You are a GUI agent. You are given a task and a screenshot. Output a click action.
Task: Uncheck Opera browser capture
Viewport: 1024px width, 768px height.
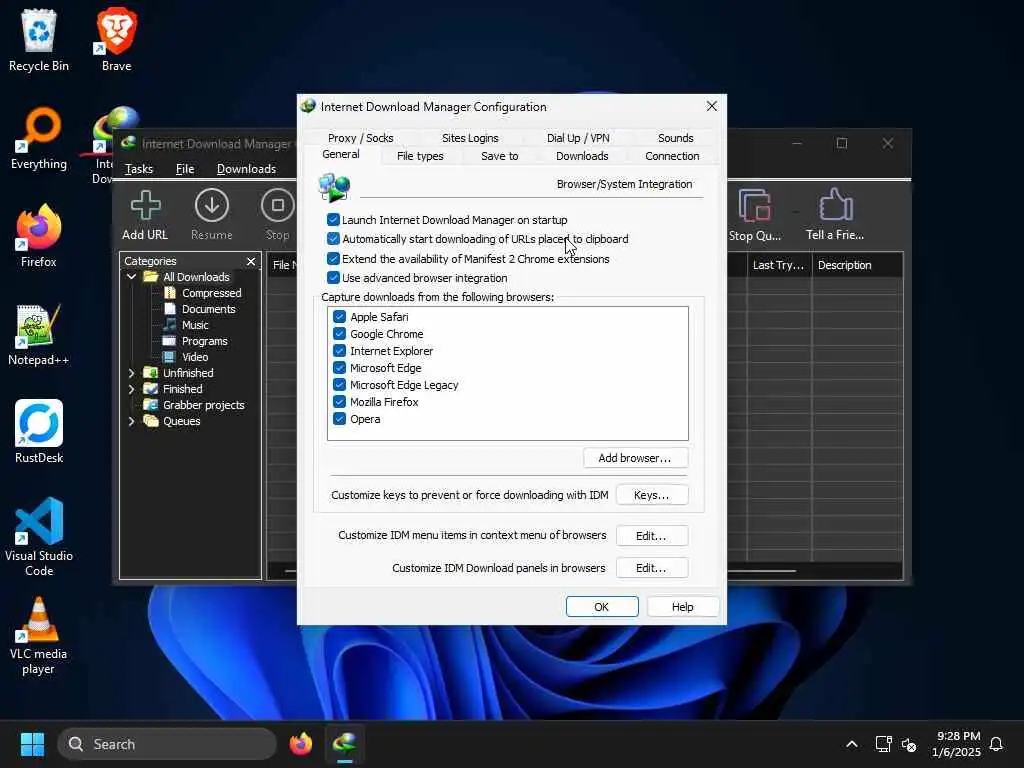click(x=339, y=419)
